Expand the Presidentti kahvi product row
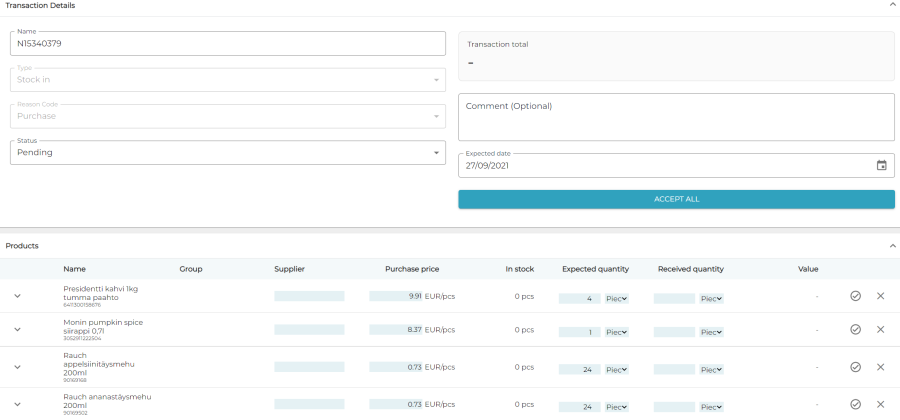This screenshot has width=900, height=420. pos(17,296)
